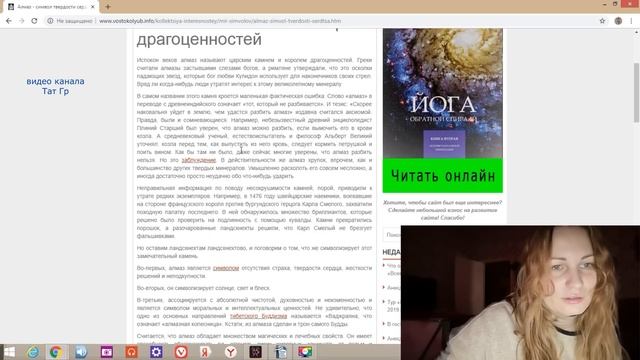
Task: Open the dark square app icon in taskbar
Action: (256, 352)
